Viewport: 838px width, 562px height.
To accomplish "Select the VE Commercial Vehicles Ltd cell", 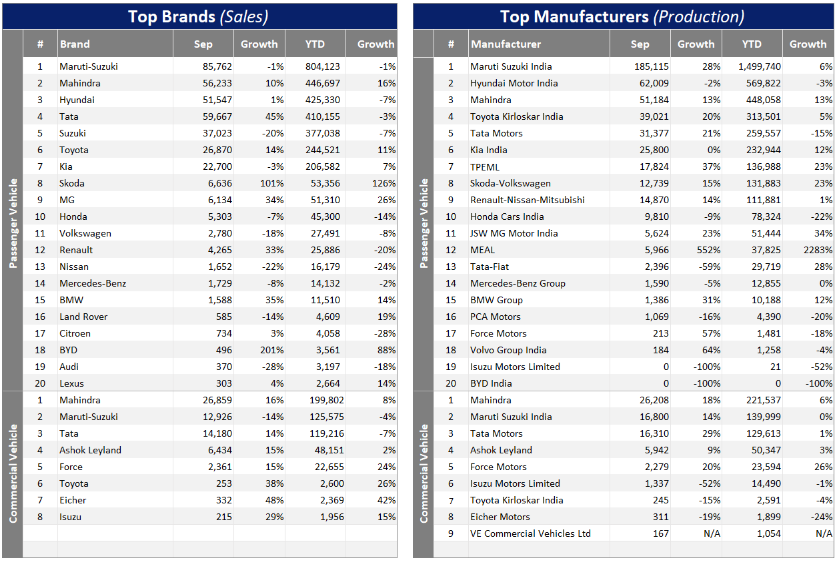I will [x=530, y=533].
